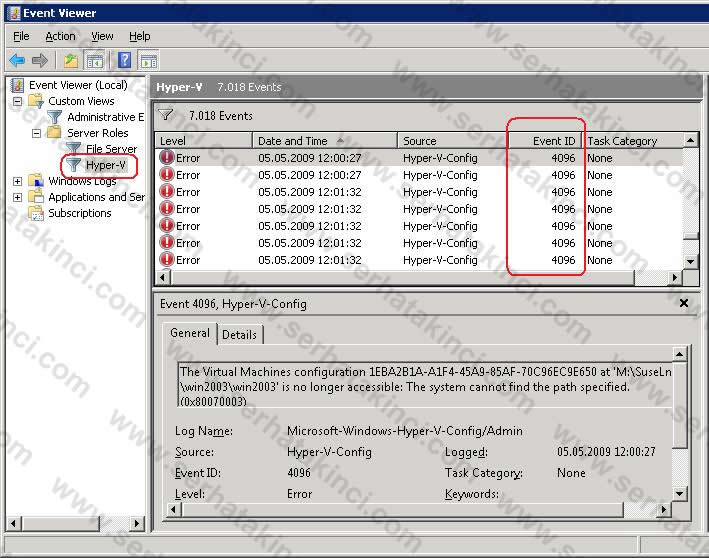Screen dimensions: 709x558
Task: Click the Windows Logs folder icon
Action: click(x=35, y=180)
